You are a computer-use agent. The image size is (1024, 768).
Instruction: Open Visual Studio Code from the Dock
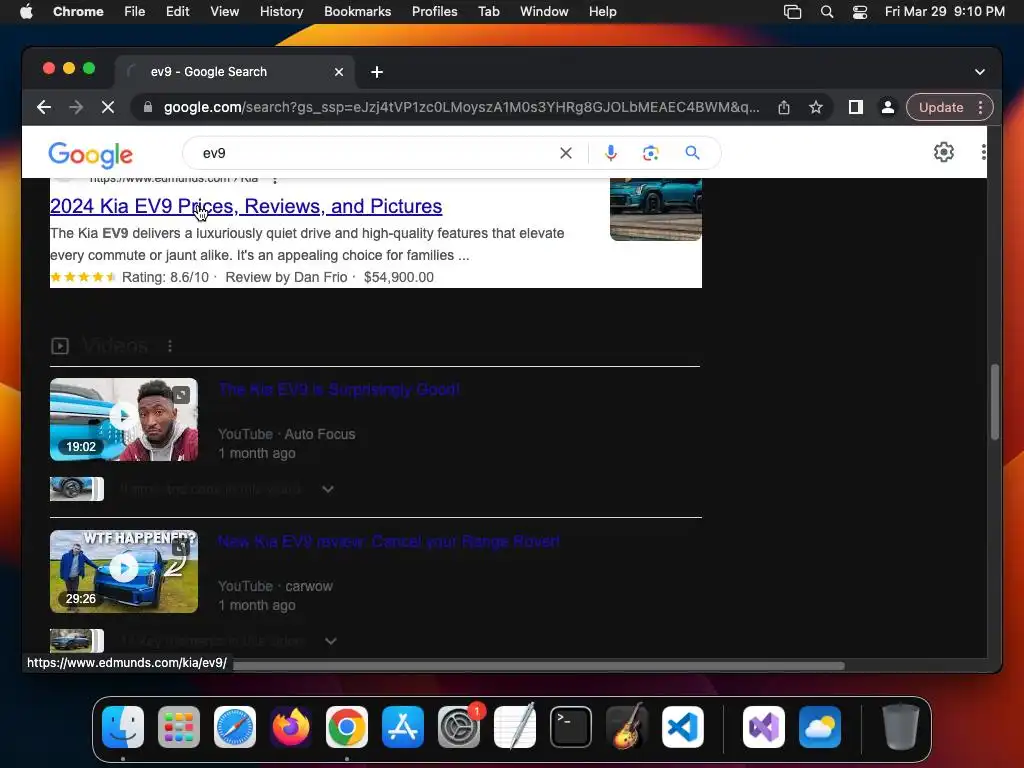683,727
